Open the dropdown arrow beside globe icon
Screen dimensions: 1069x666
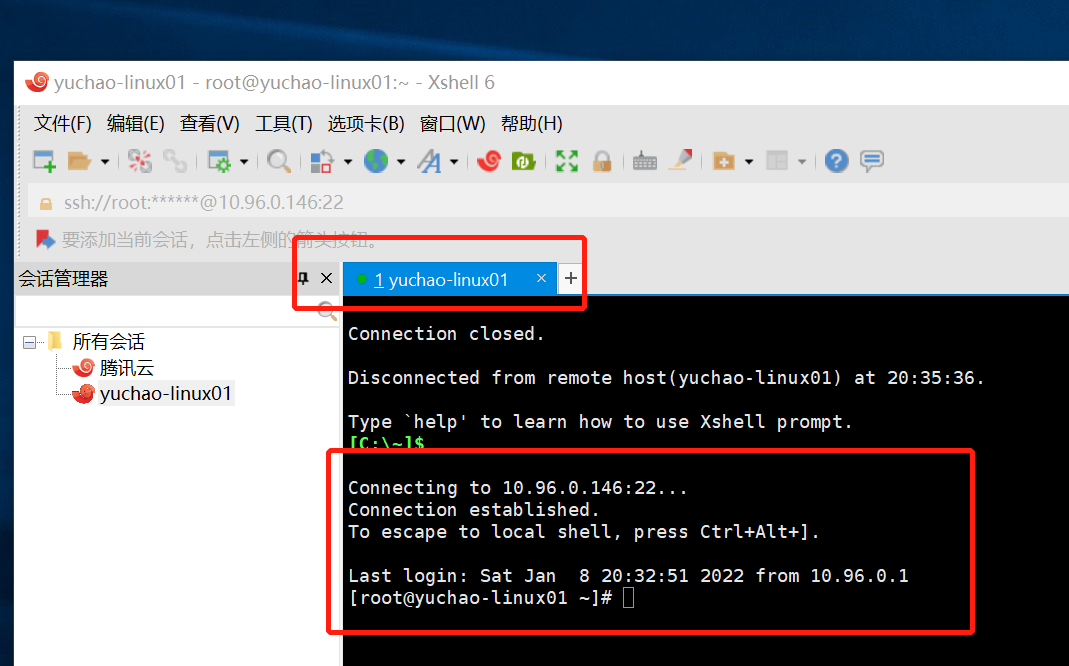click(401, 161)
